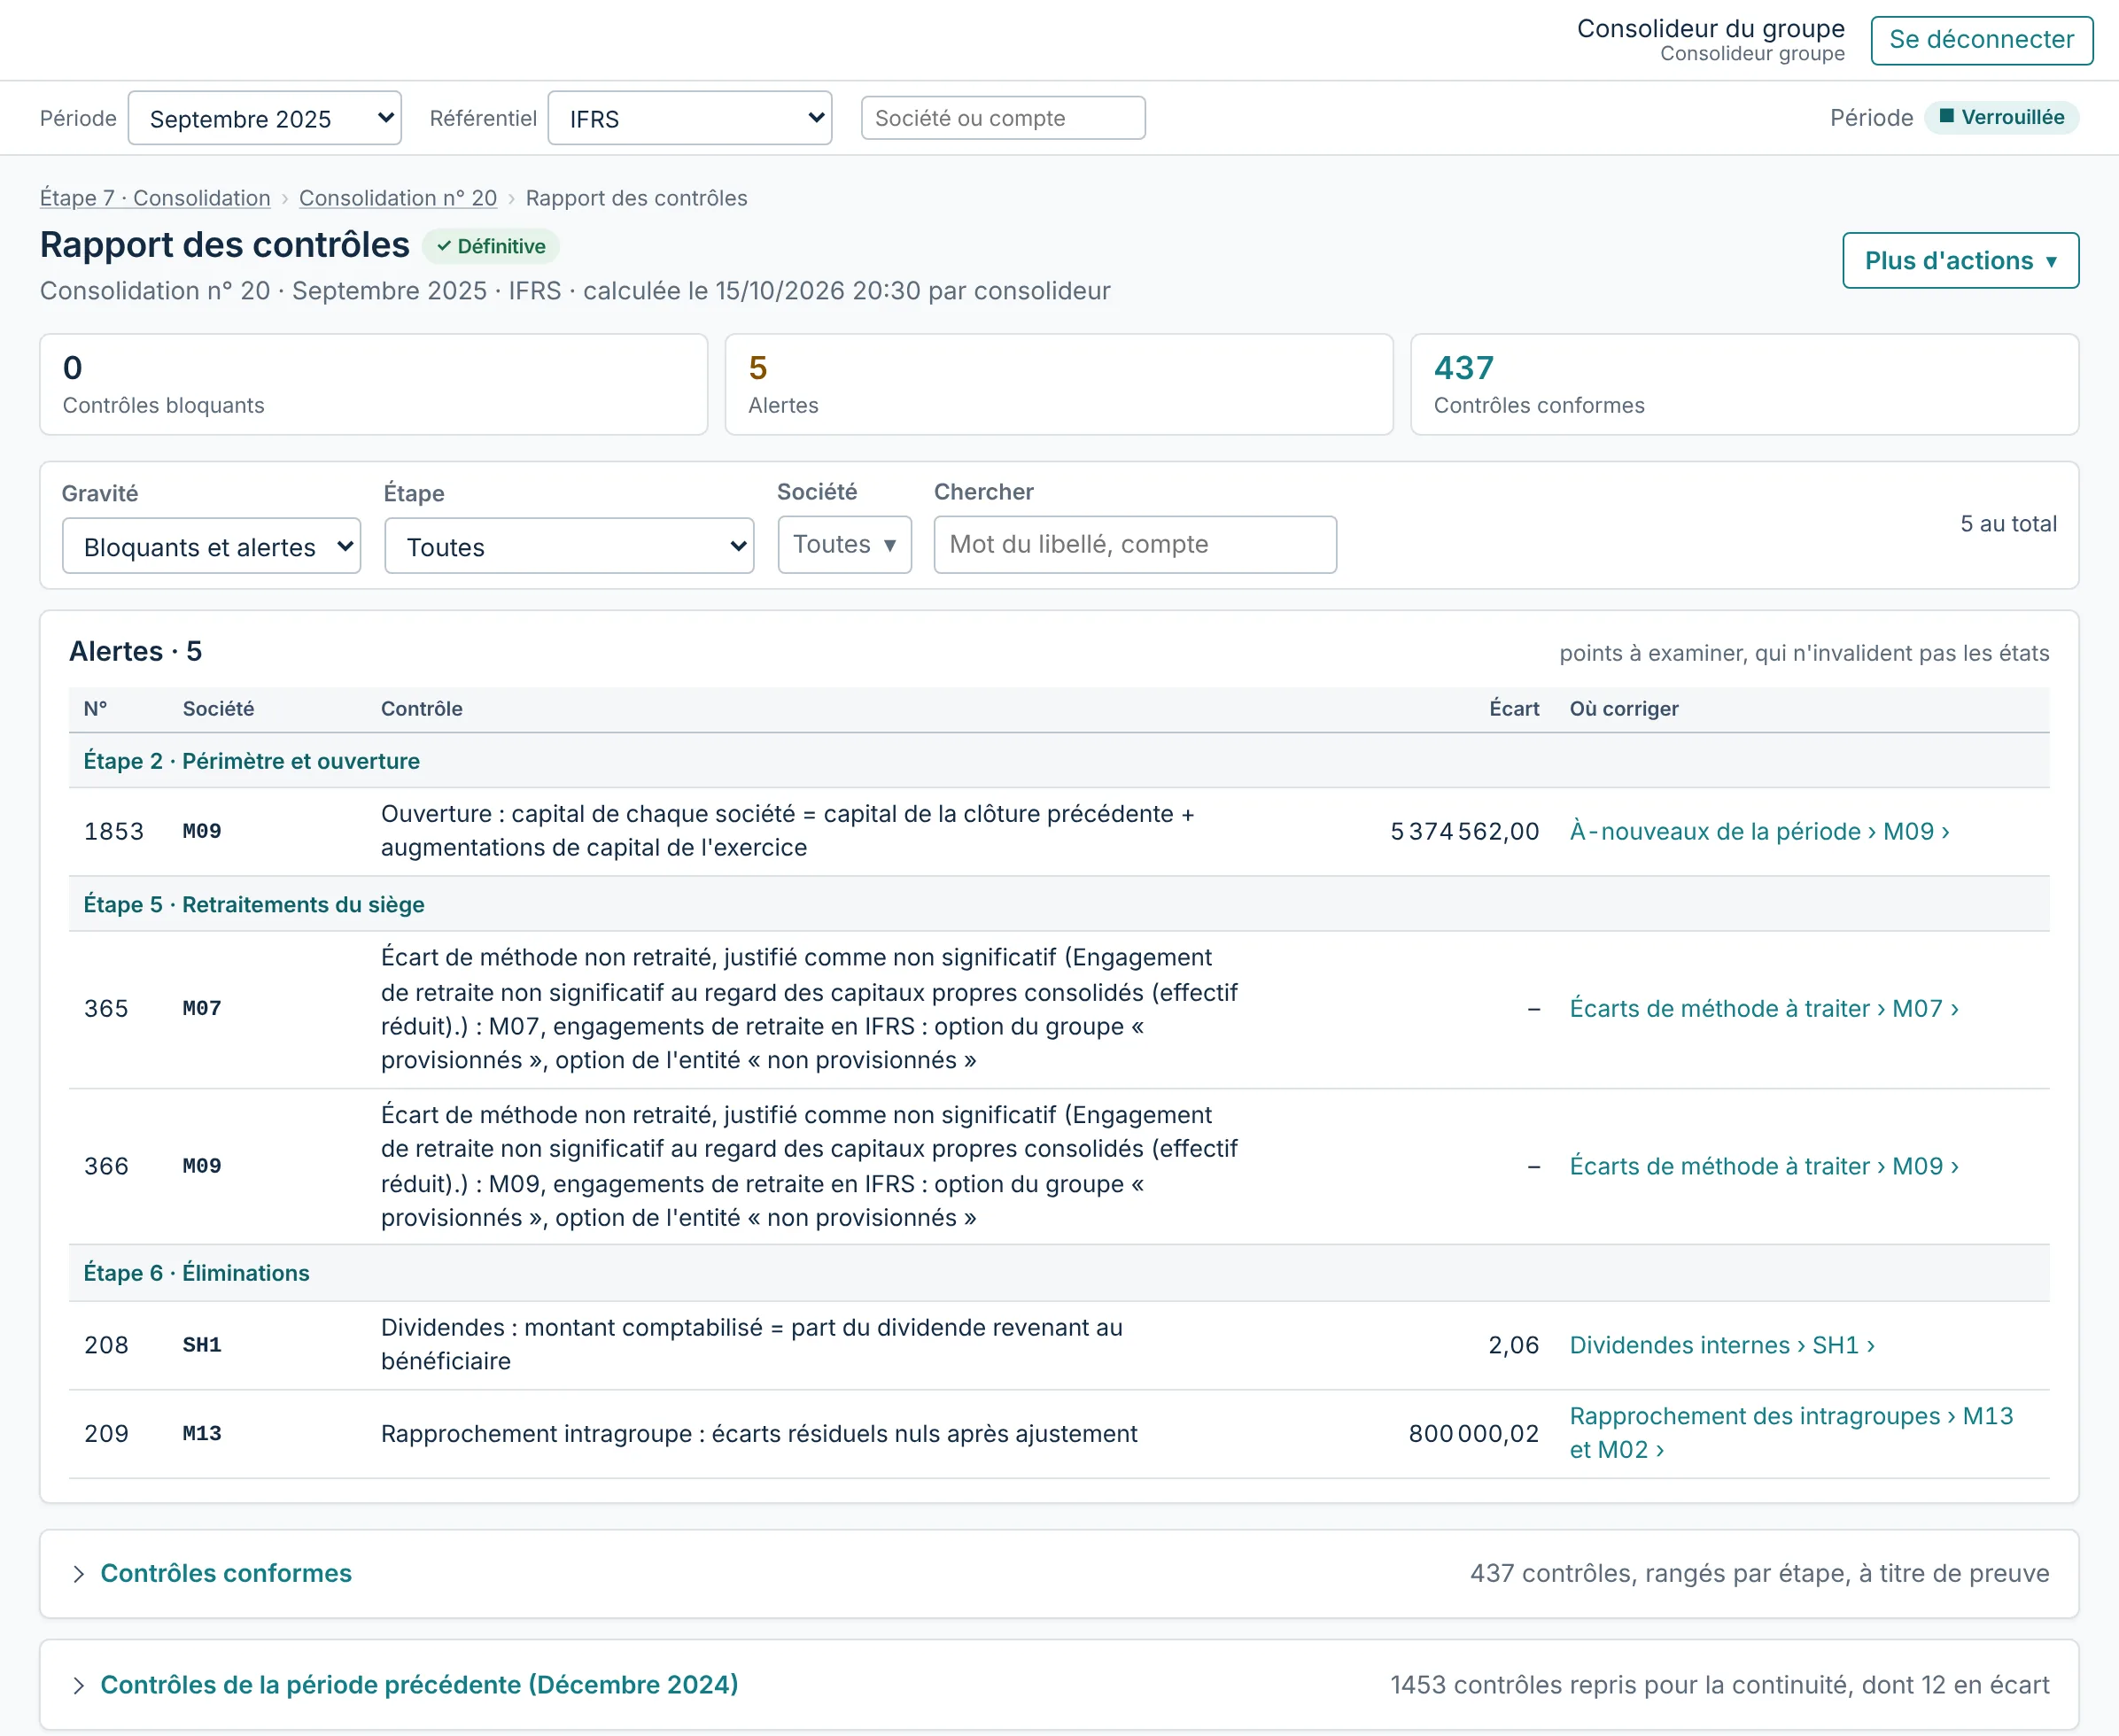Viewport: 2119px width, 1736px height.
Task: Open the Période Septembre 2025 dropdown
Action: 265,118
